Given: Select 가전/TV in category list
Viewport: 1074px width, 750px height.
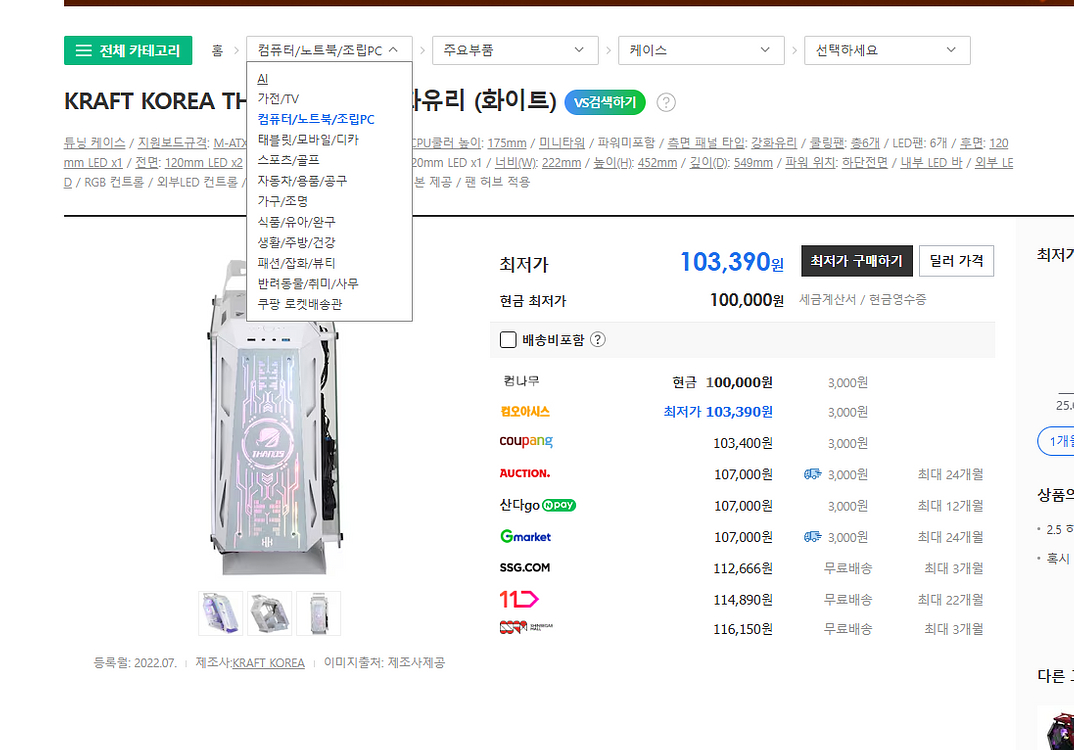Looking at the screenshot, I should [278, 99].
